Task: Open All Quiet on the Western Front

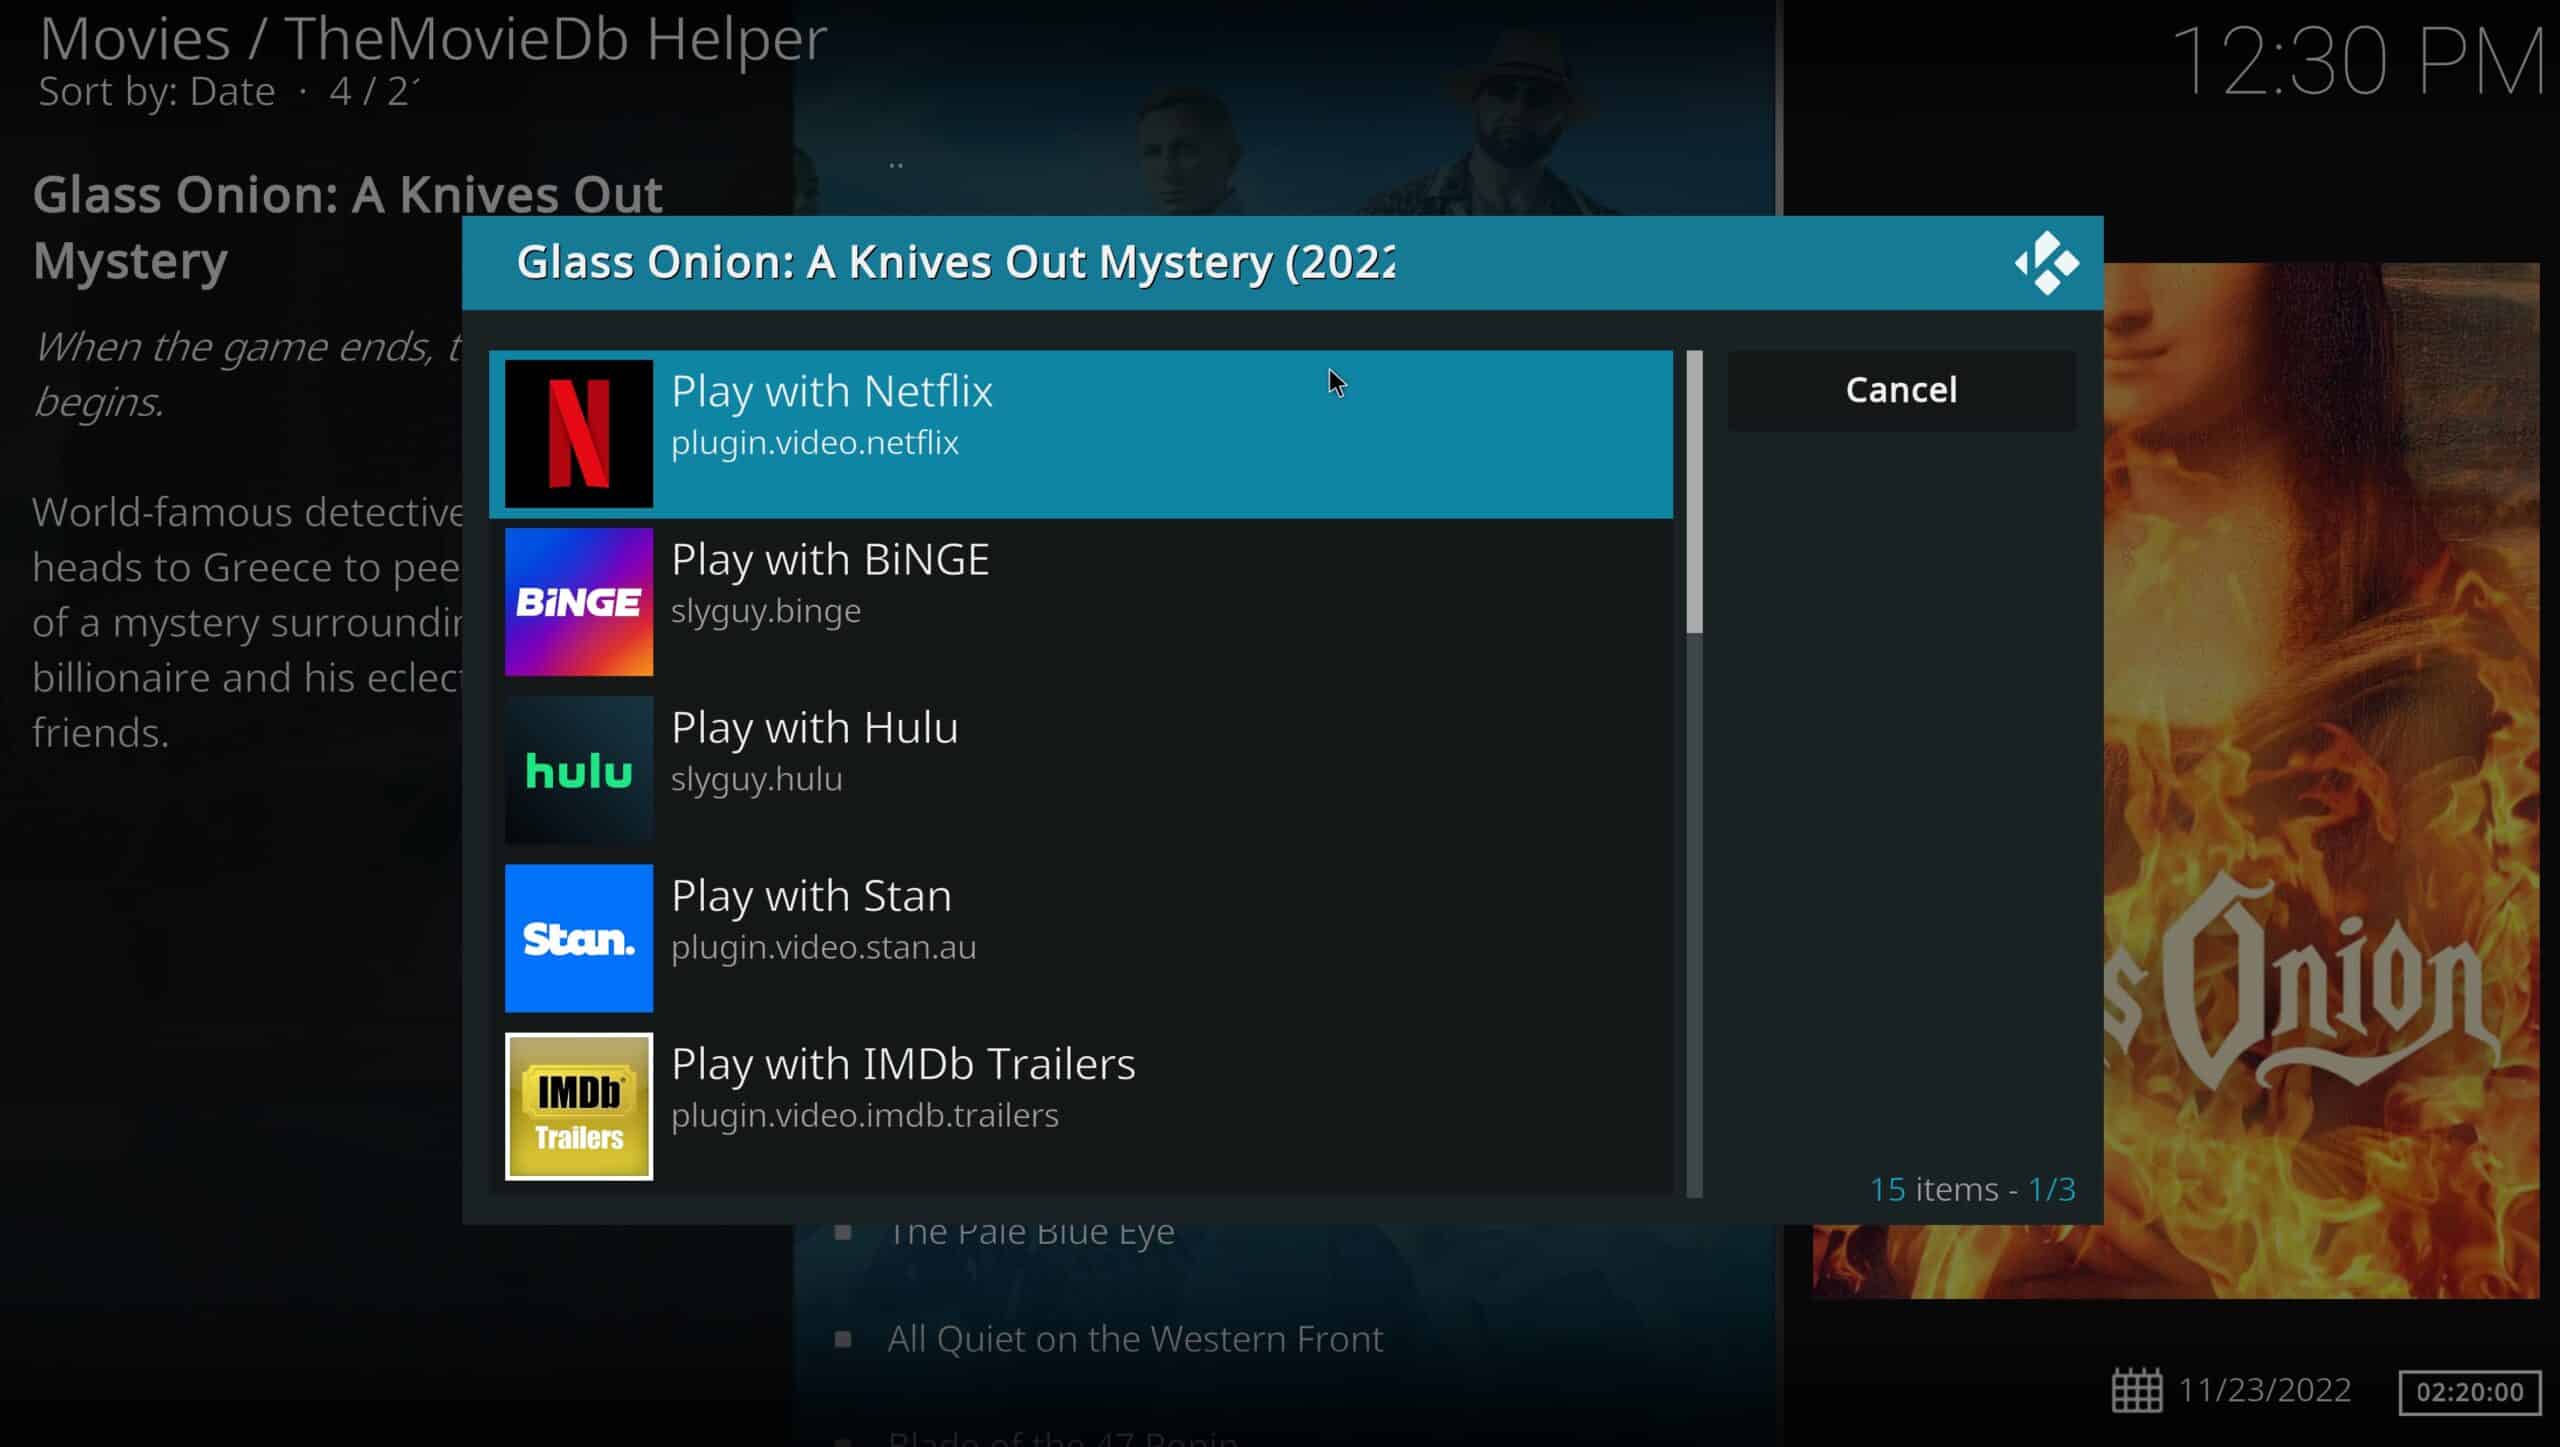Action: coord(1135,1338)
